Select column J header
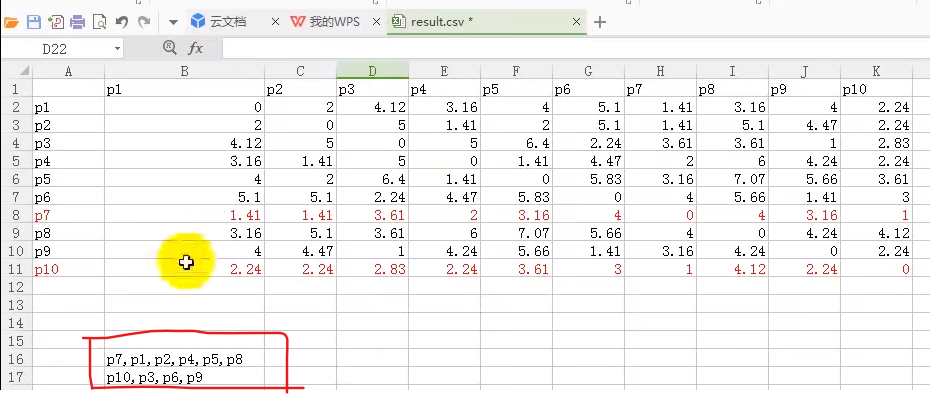Image resolution: width=930 pixels, height=394 pixels. click(805, 71)
